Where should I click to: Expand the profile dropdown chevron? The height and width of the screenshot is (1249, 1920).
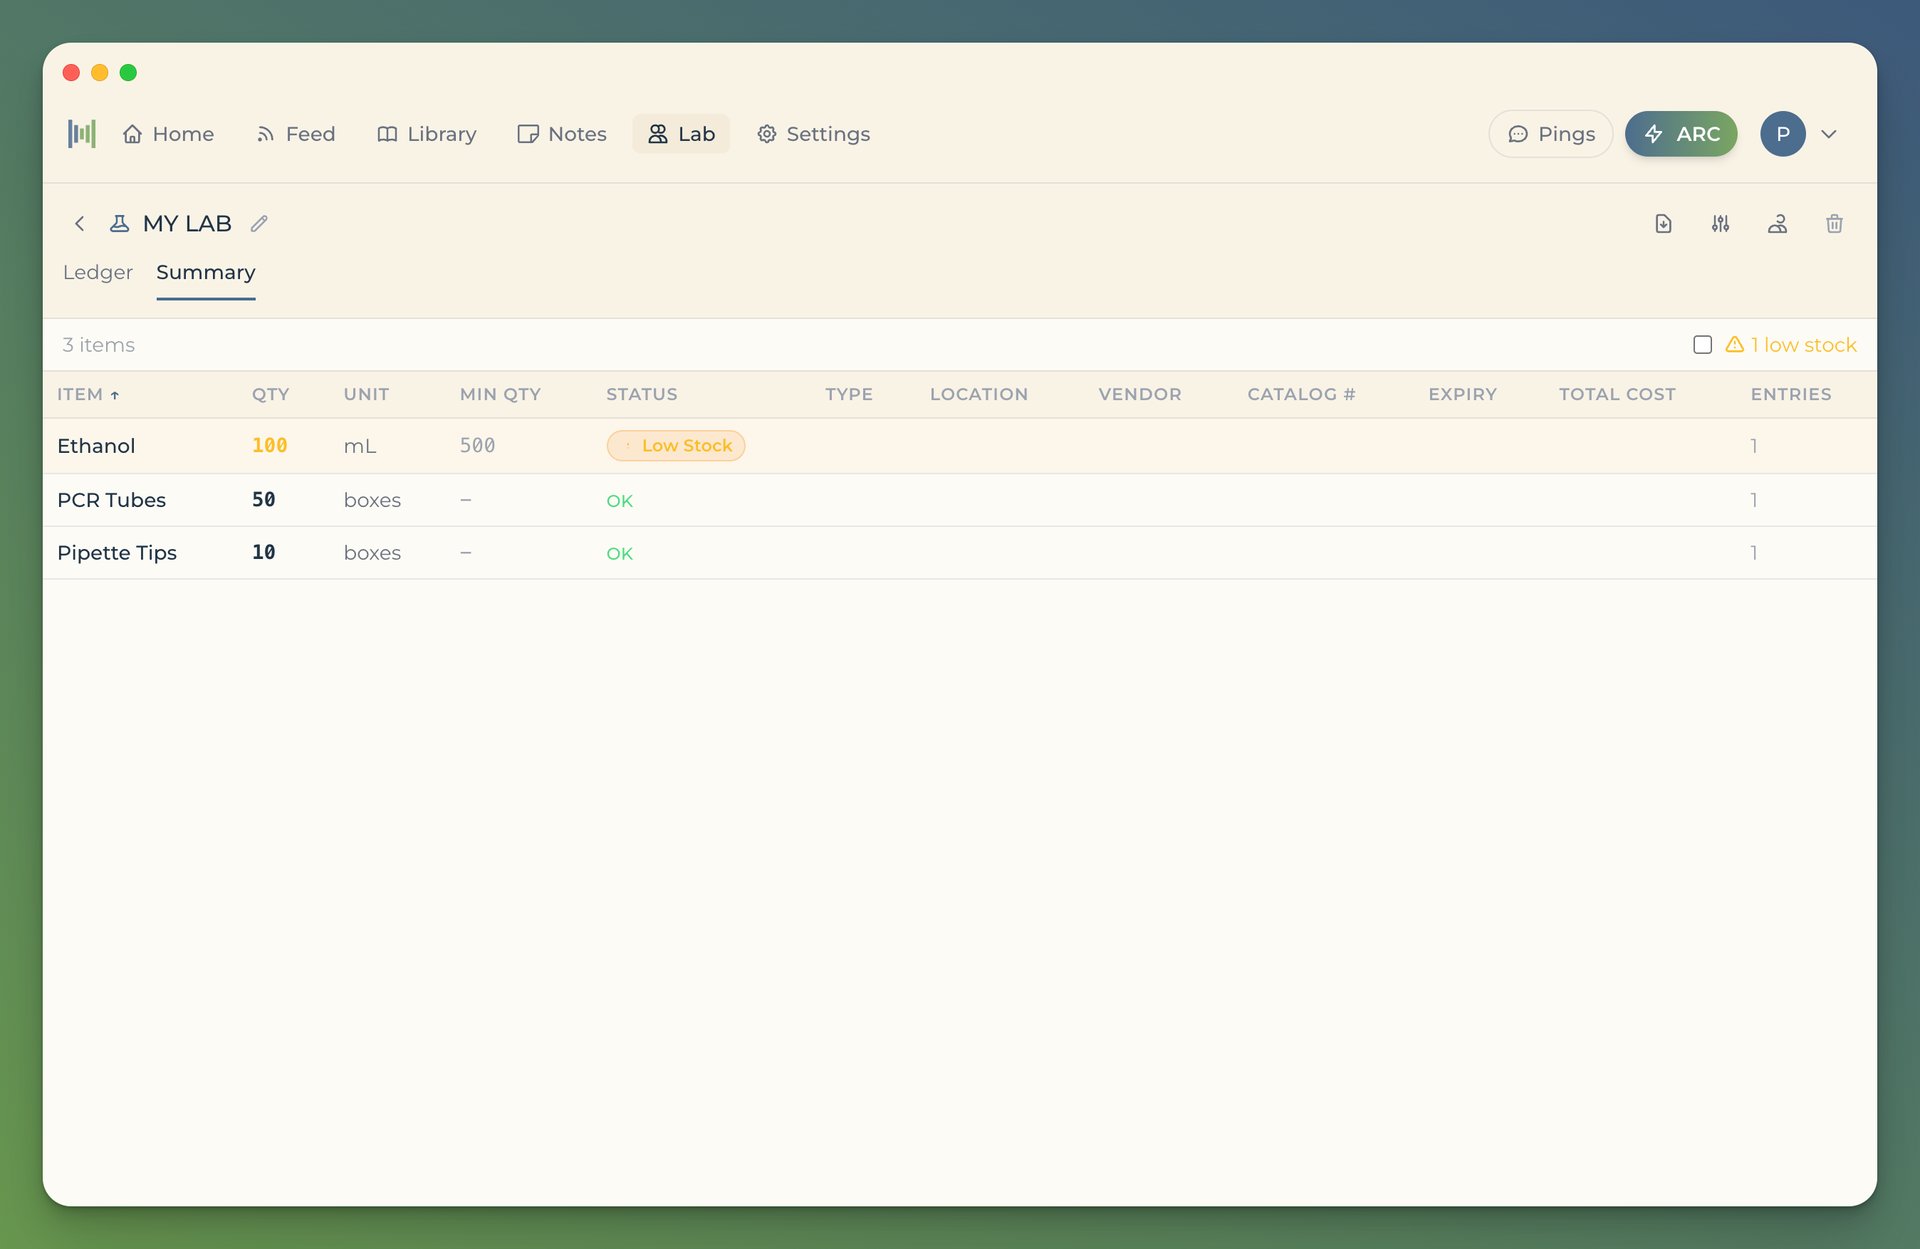(x=1829, y=134)
